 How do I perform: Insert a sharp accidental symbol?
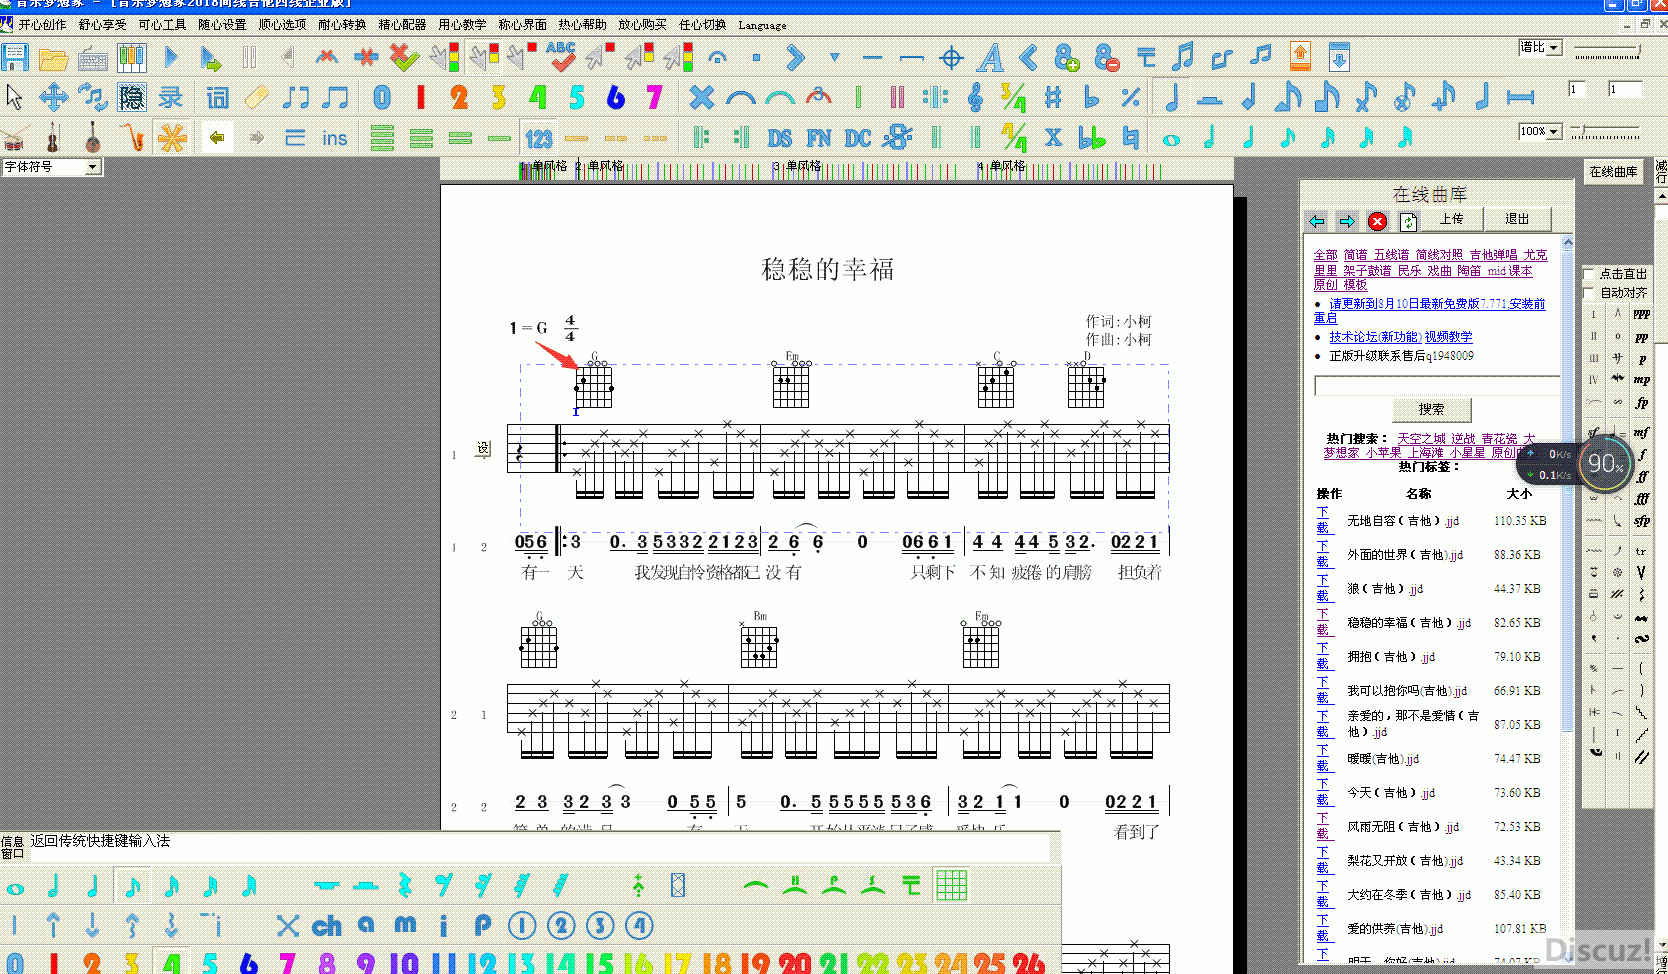(1053, 97)
